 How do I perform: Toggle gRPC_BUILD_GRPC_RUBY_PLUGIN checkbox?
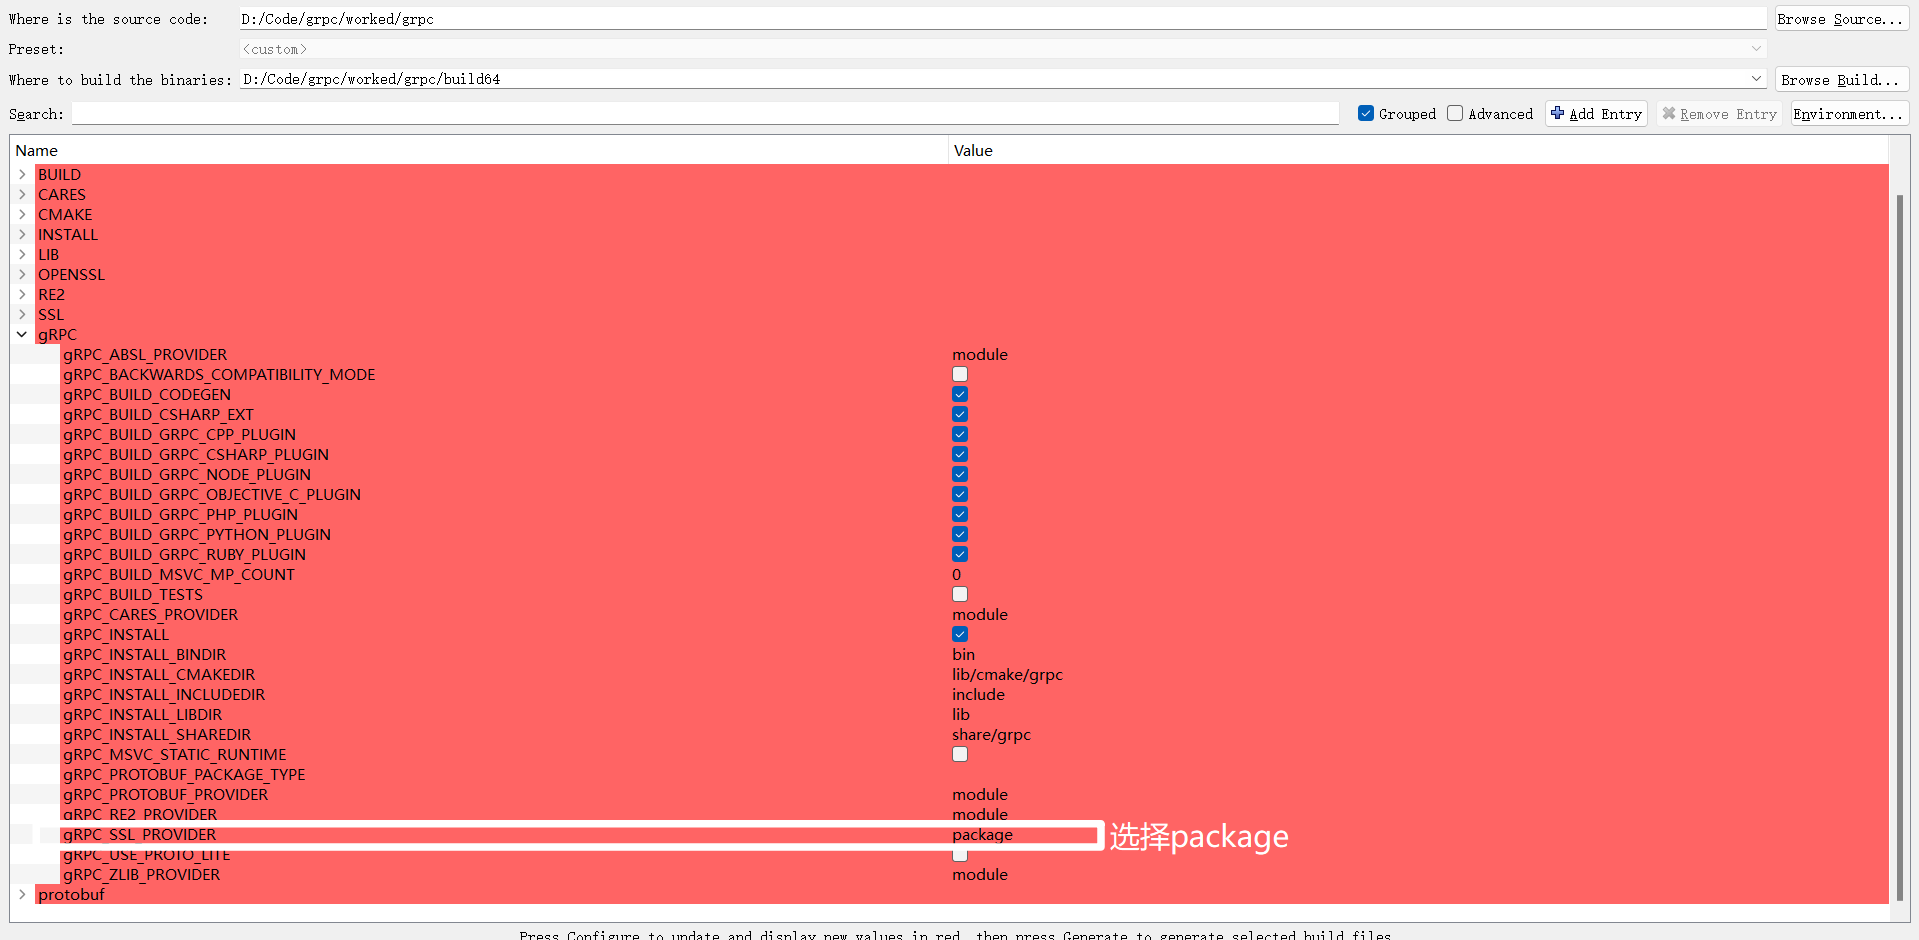[960, 555]
